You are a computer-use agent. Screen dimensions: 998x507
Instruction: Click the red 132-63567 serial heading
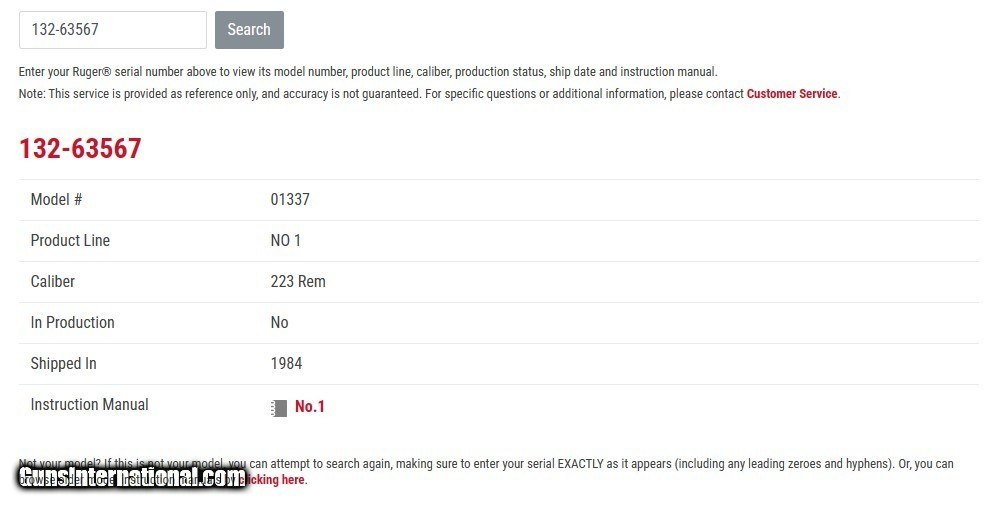coord(80,149)
